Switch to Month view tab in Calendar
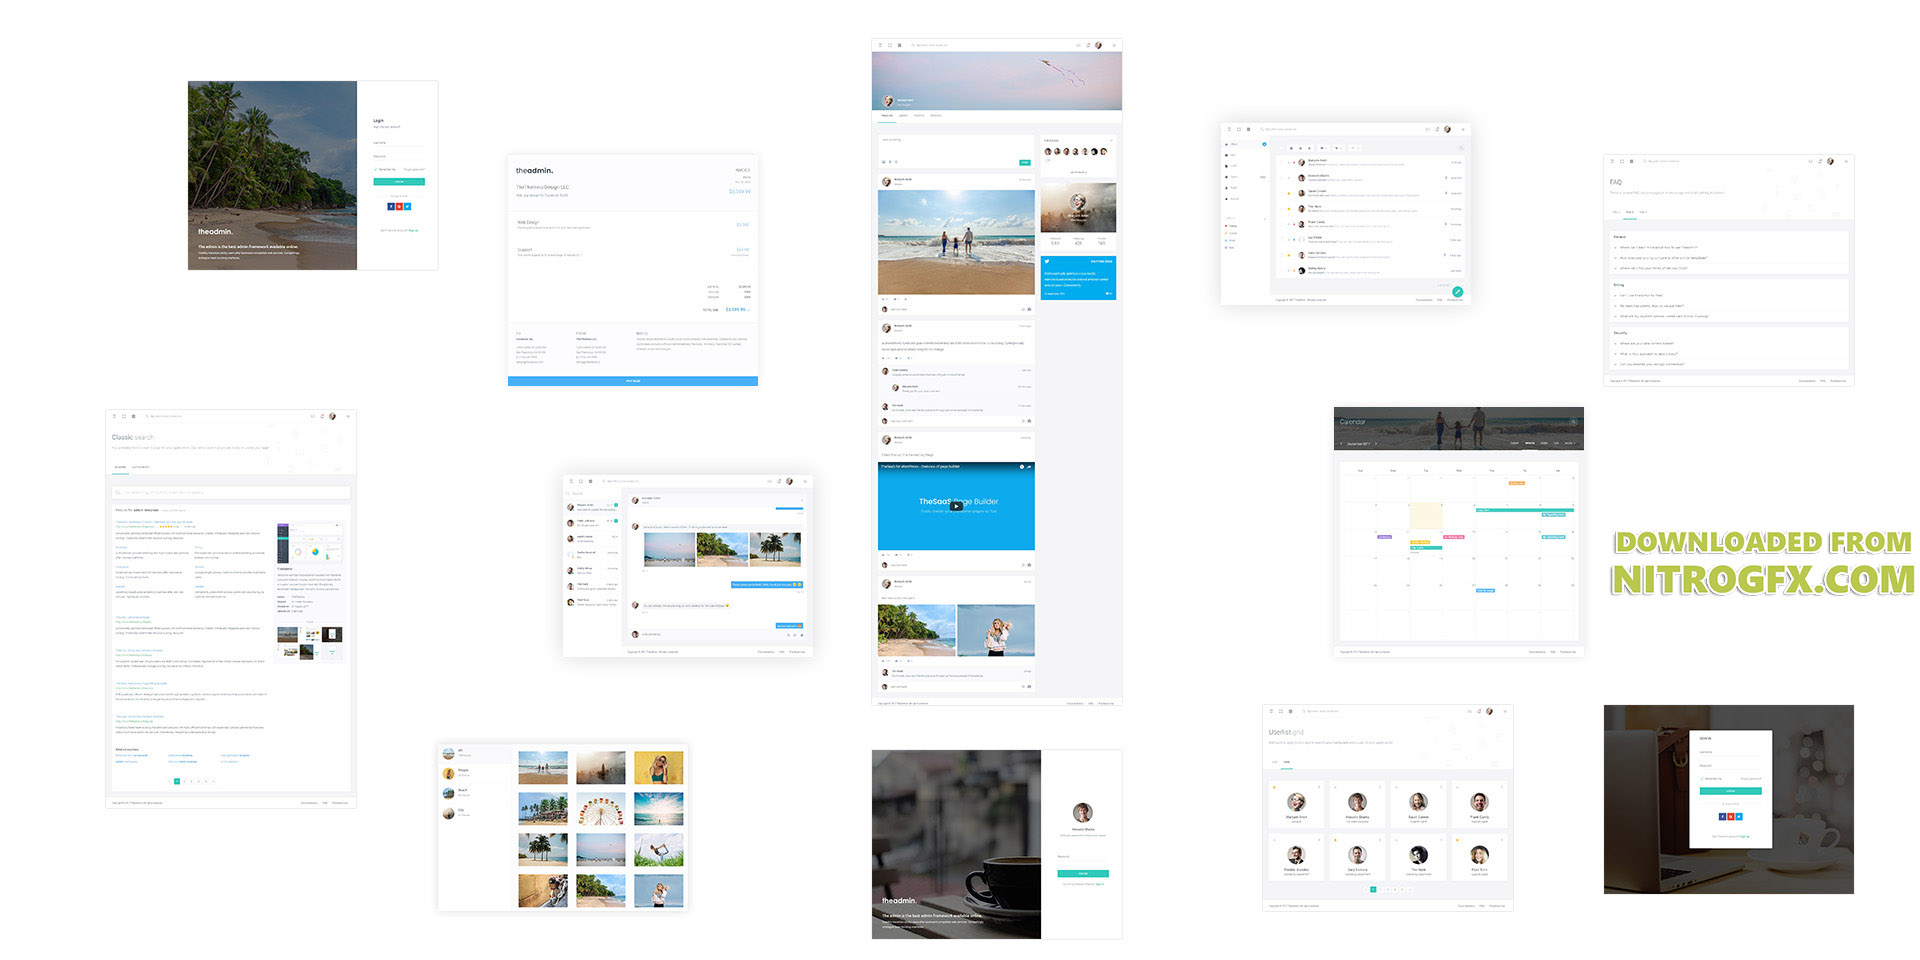Image resolution: width=1920 pixels, height=960 pixels. point(1529,443)
